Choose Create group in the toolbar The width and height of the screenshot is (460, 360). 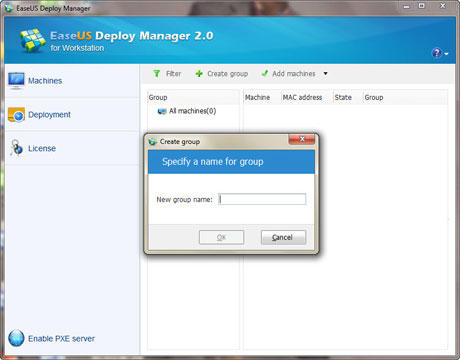coord(228,74)
